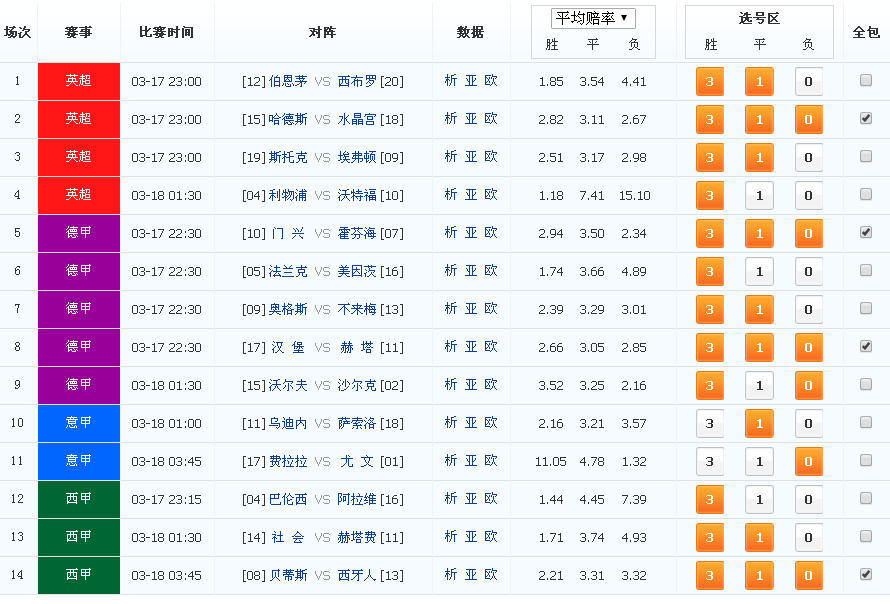Open home team 法兰克 link
This screenshot has width=890, height=604.
coord(288,271)
